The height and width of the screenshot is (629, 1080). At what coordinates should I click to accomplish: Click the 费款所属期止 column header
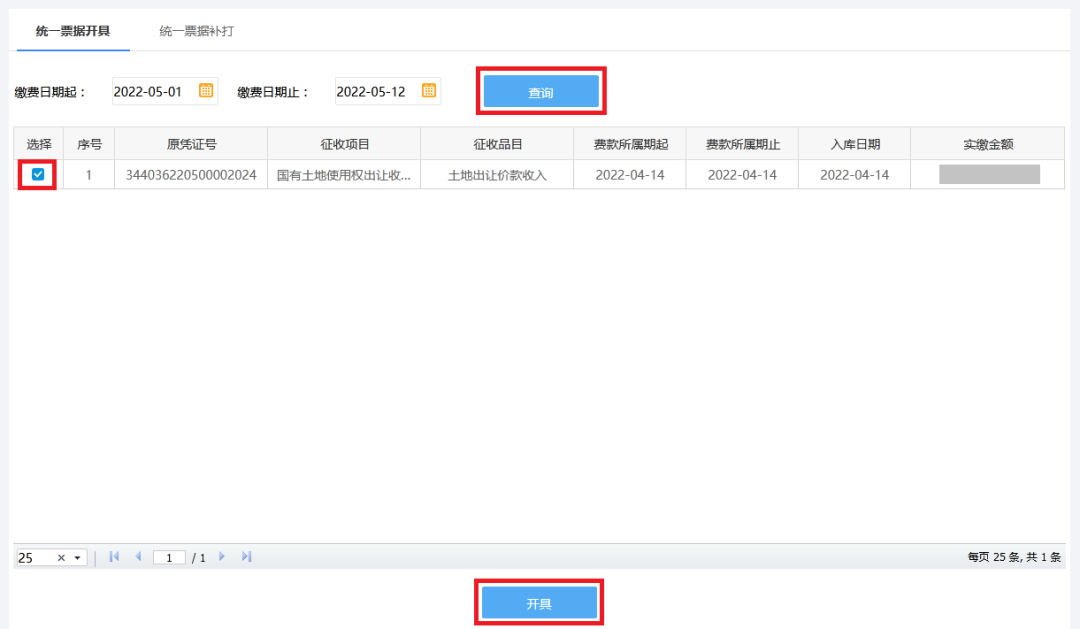742,144
